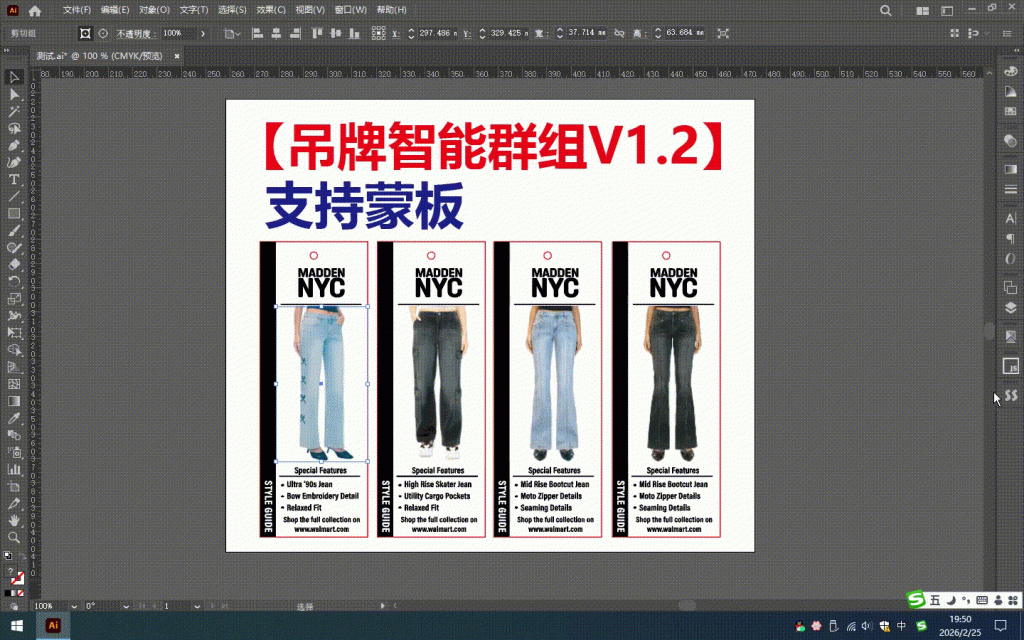This screenshot has width=1024, height=640.
Task: Select the Perspective Grid tool
Action: tap(14, 367)
